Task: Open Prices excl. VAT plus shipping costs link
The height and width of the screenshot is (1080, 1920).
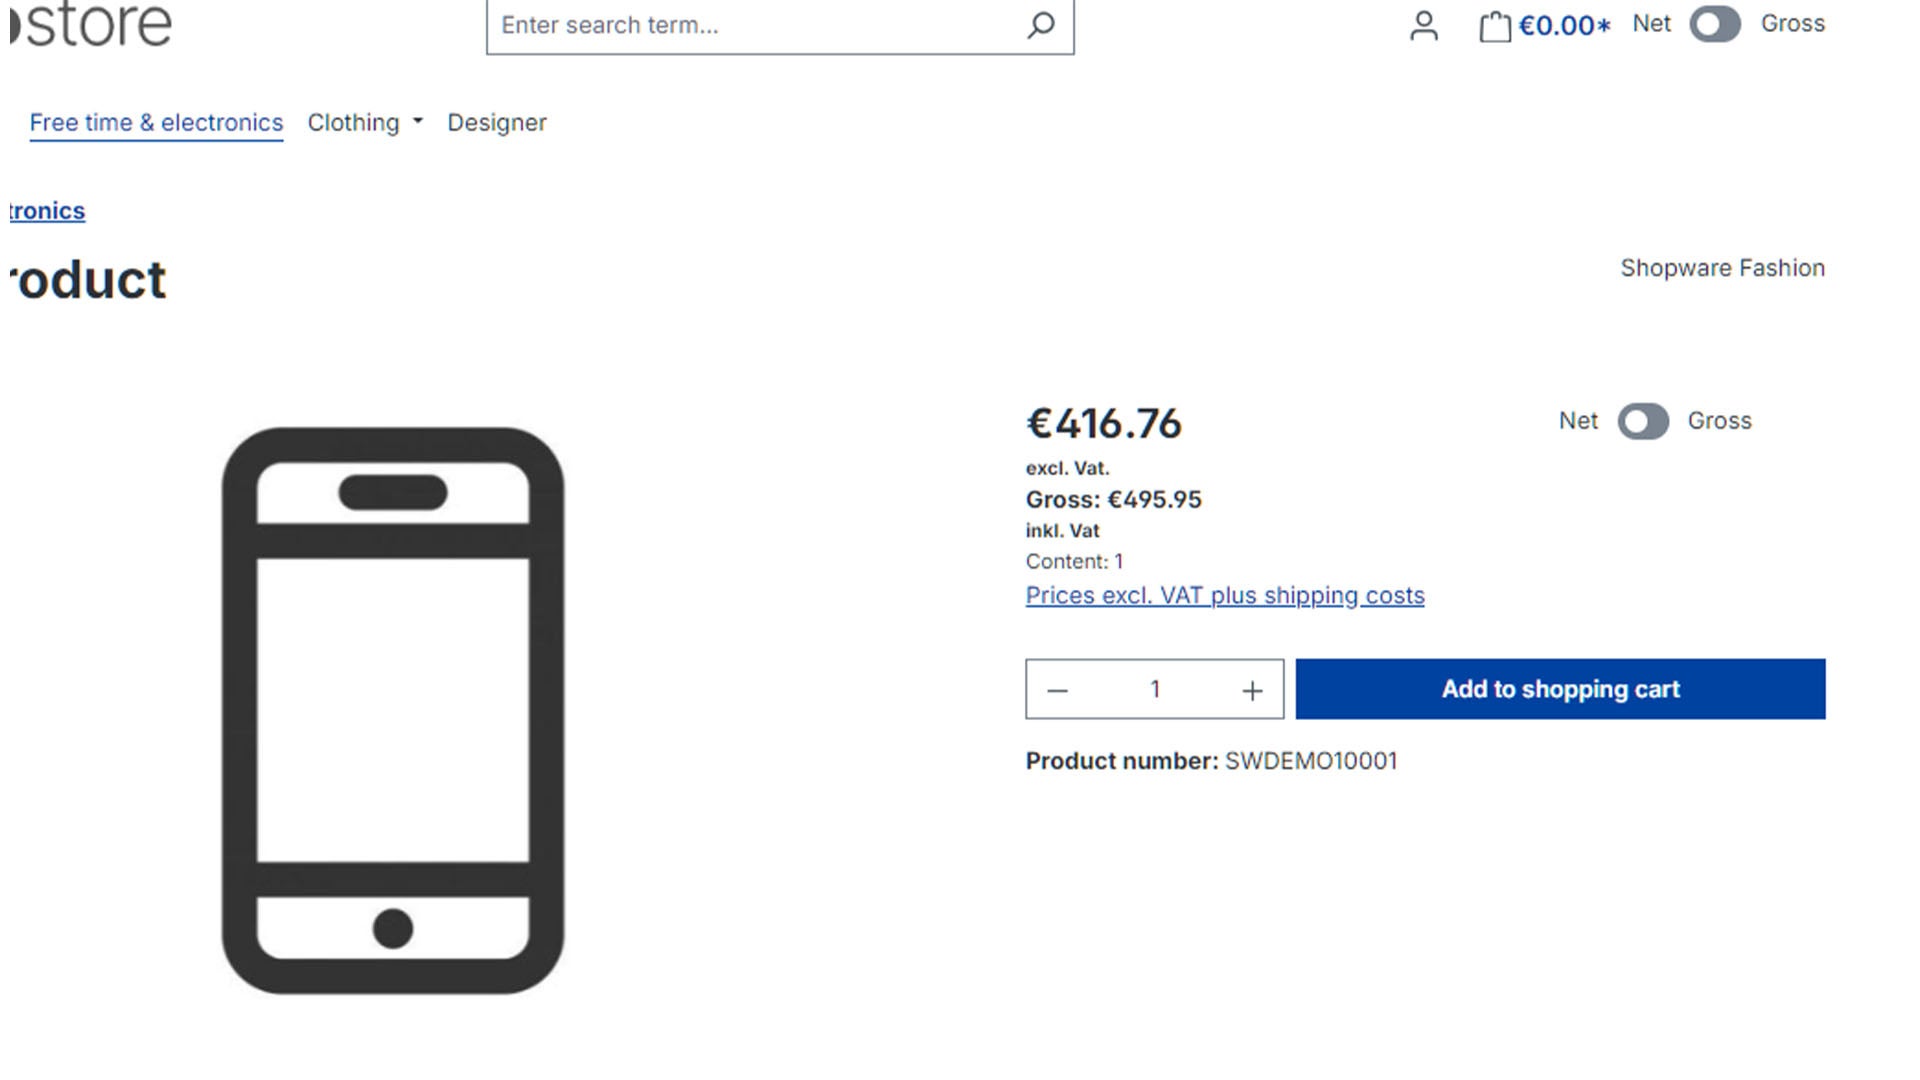Action: (1225, 595)
